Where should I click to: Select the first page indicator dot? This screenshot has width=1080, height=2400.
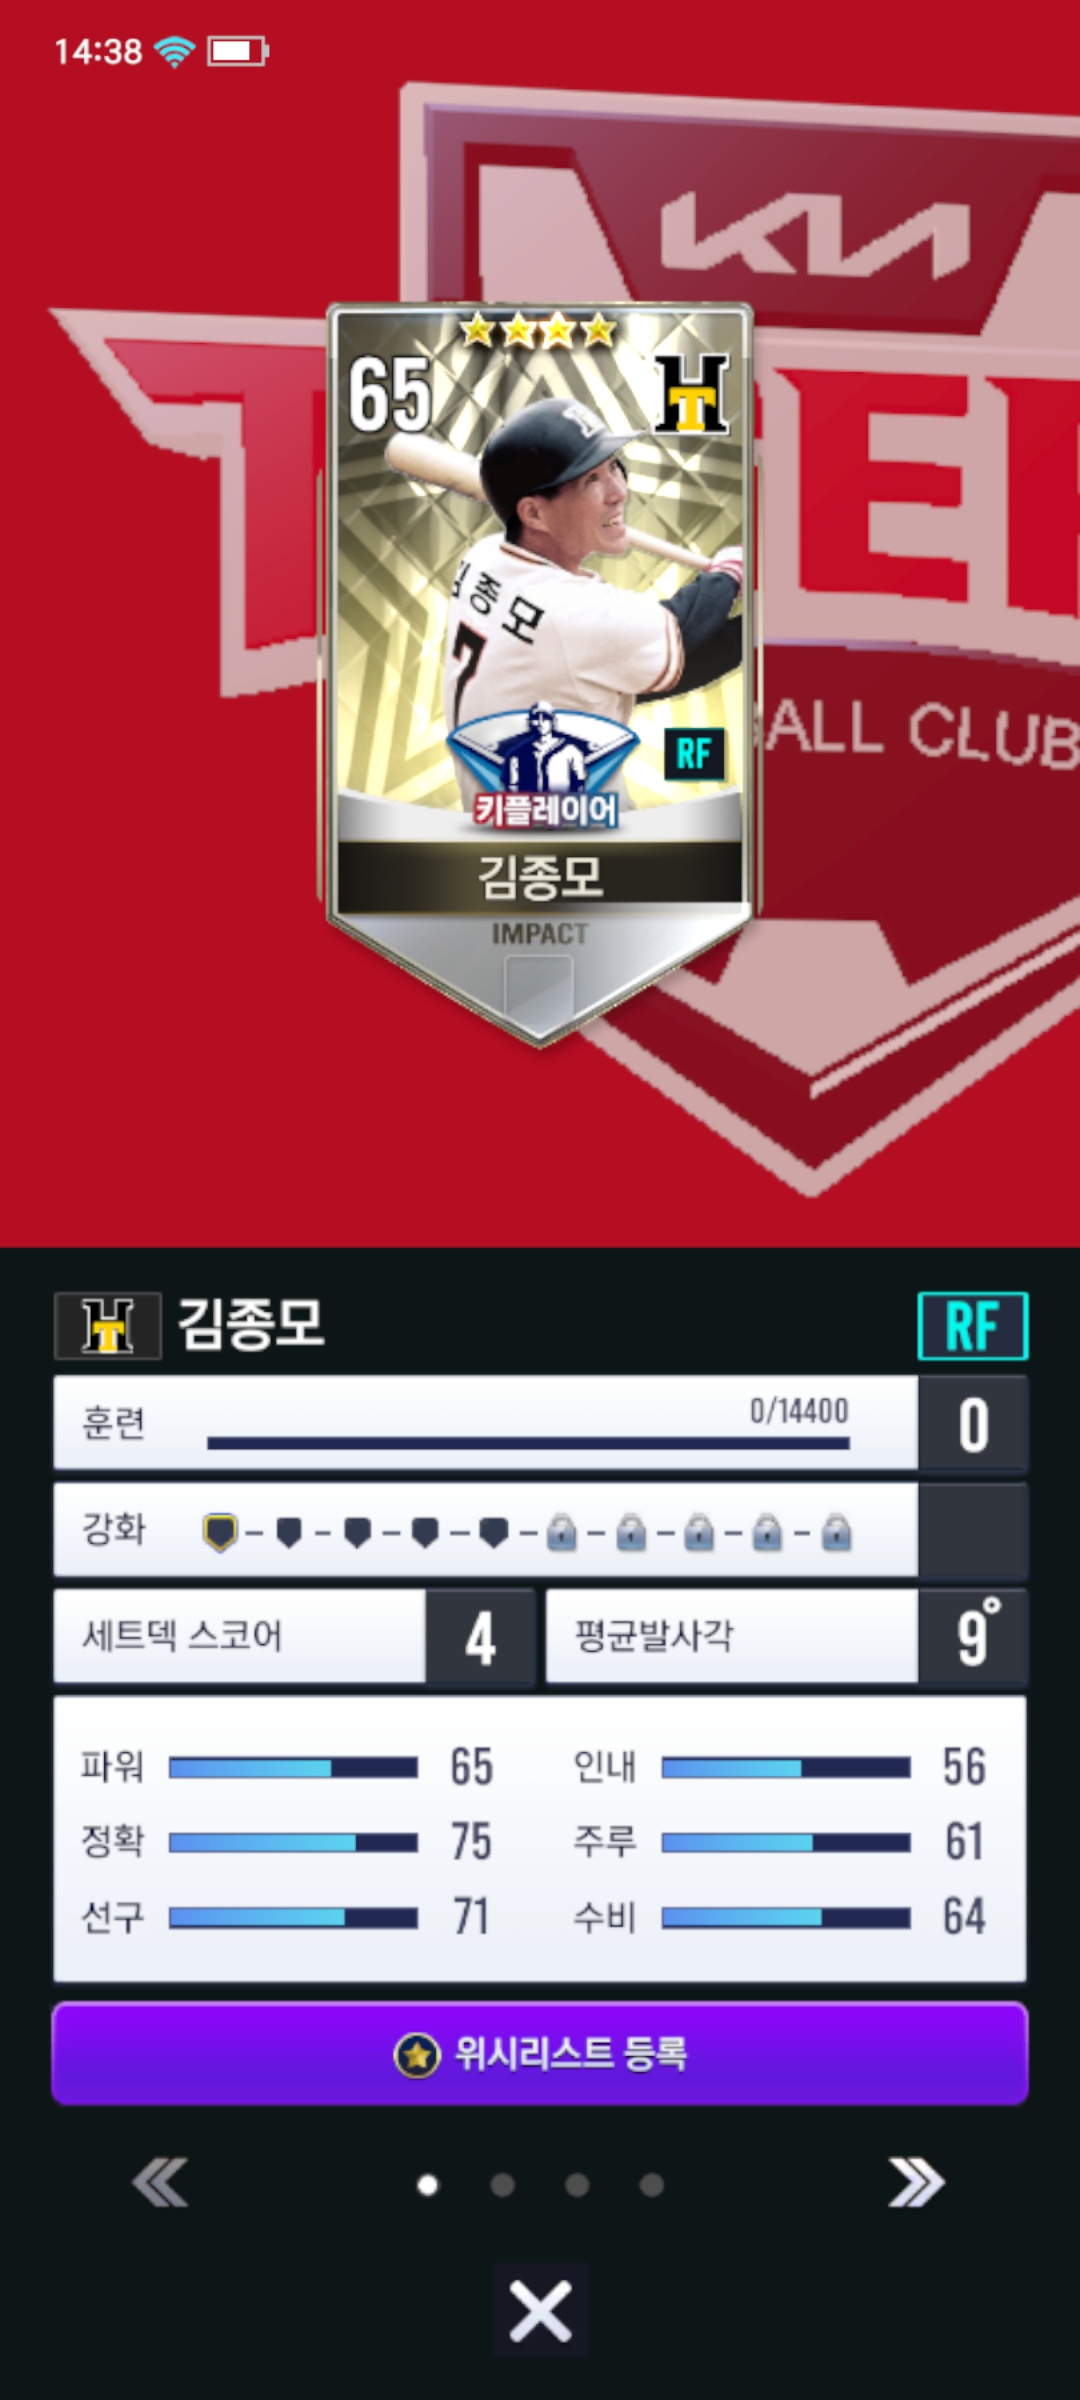427,2185
